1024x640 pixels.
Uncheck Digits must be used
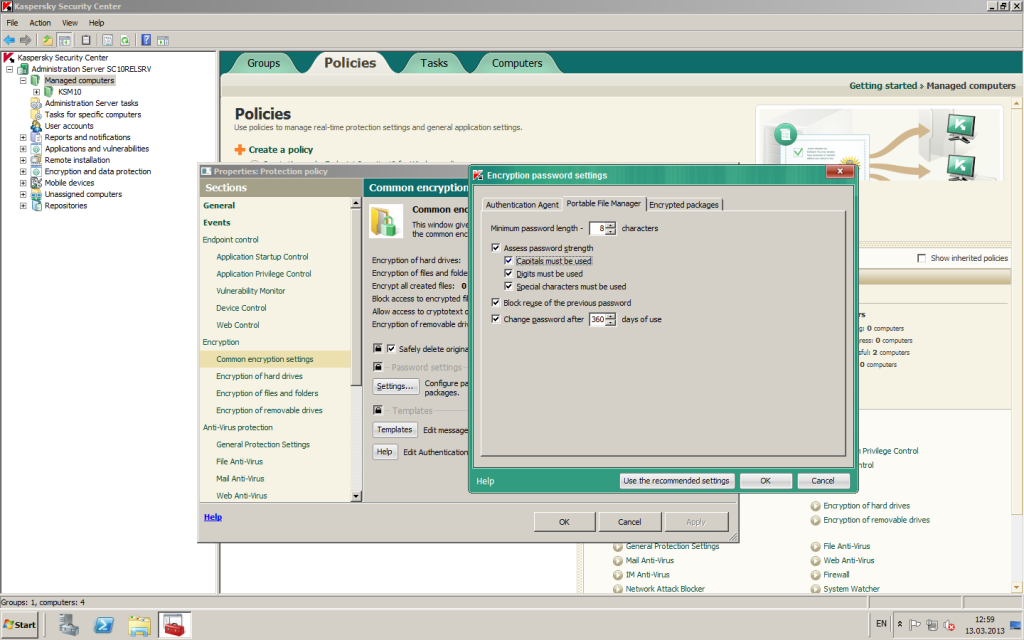pyautogui.click(x=508, y=274)
